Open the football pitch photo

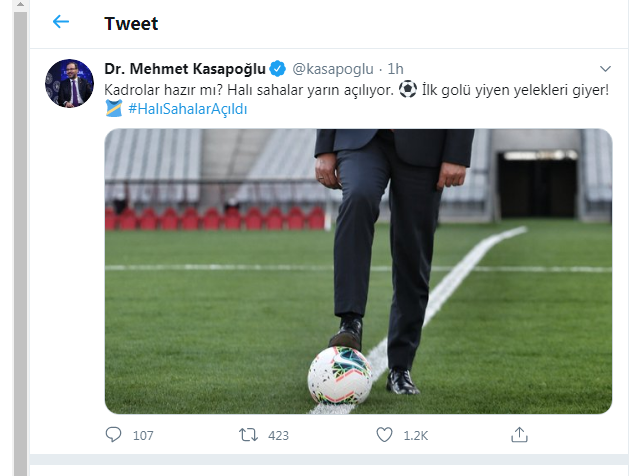[358, 270]
